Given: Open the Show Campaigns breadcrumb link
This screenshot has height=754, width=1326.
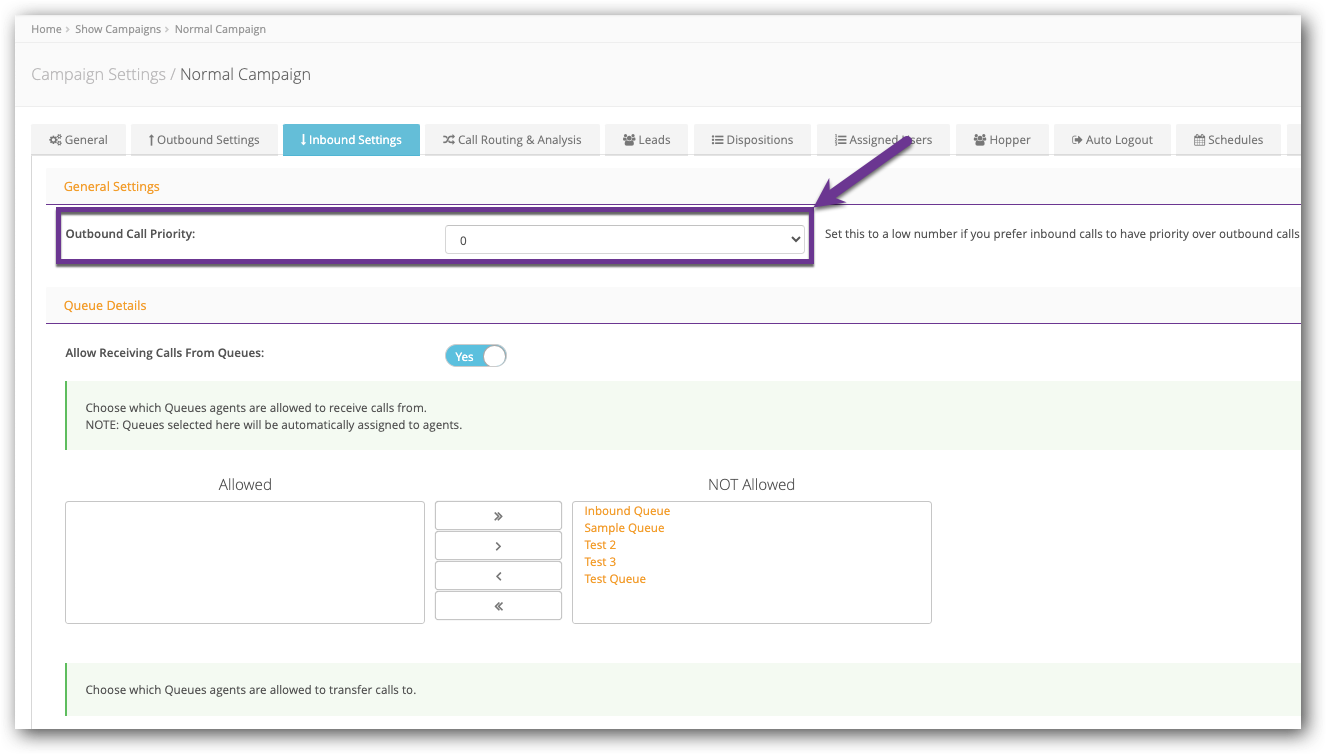Looking at the screenshot, I should point(118,29).
